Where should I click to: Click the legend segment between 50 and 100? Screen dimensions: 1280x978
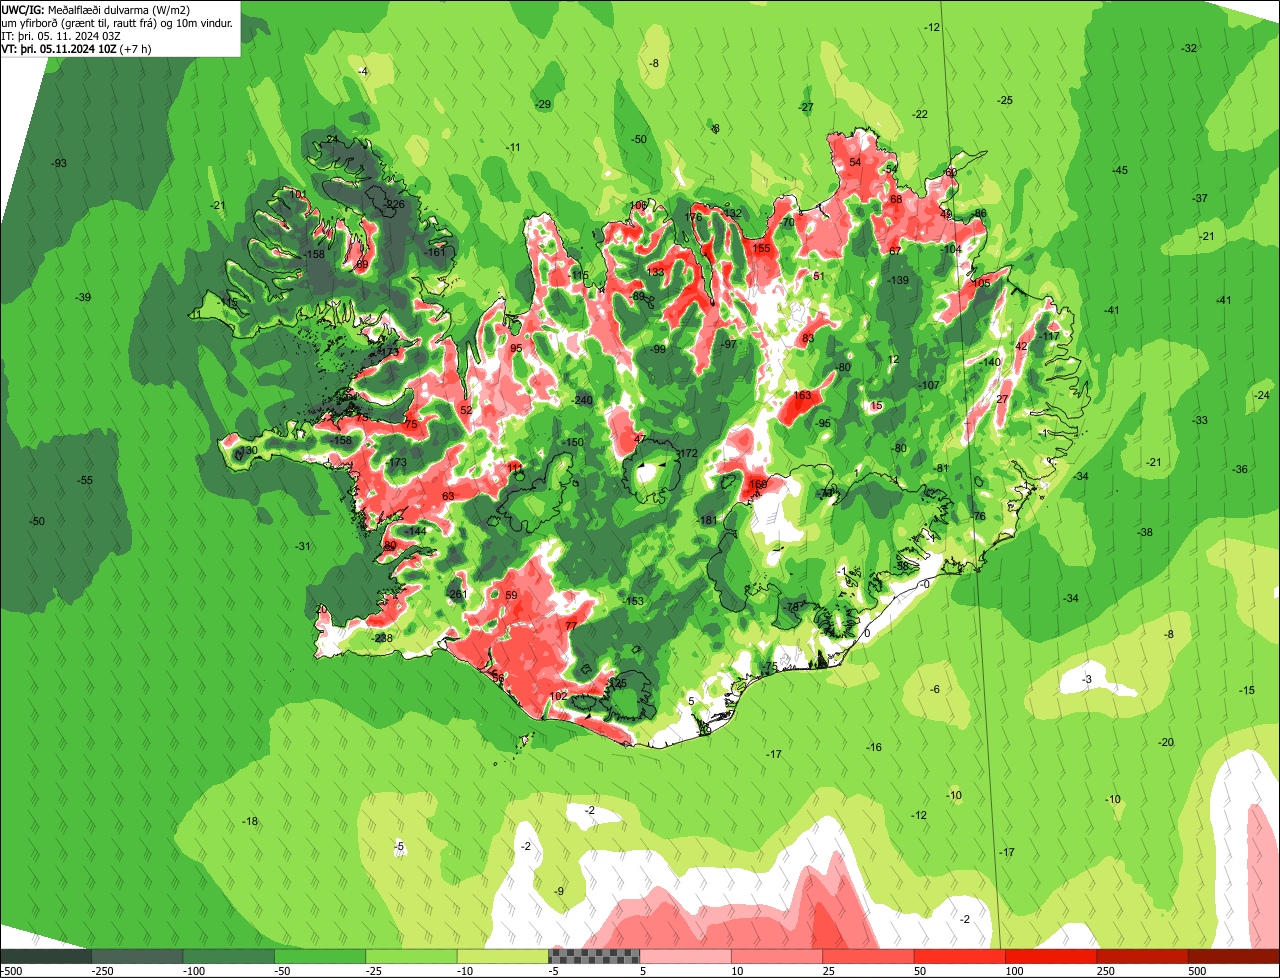pyautogui.click(x=960, y=956)
